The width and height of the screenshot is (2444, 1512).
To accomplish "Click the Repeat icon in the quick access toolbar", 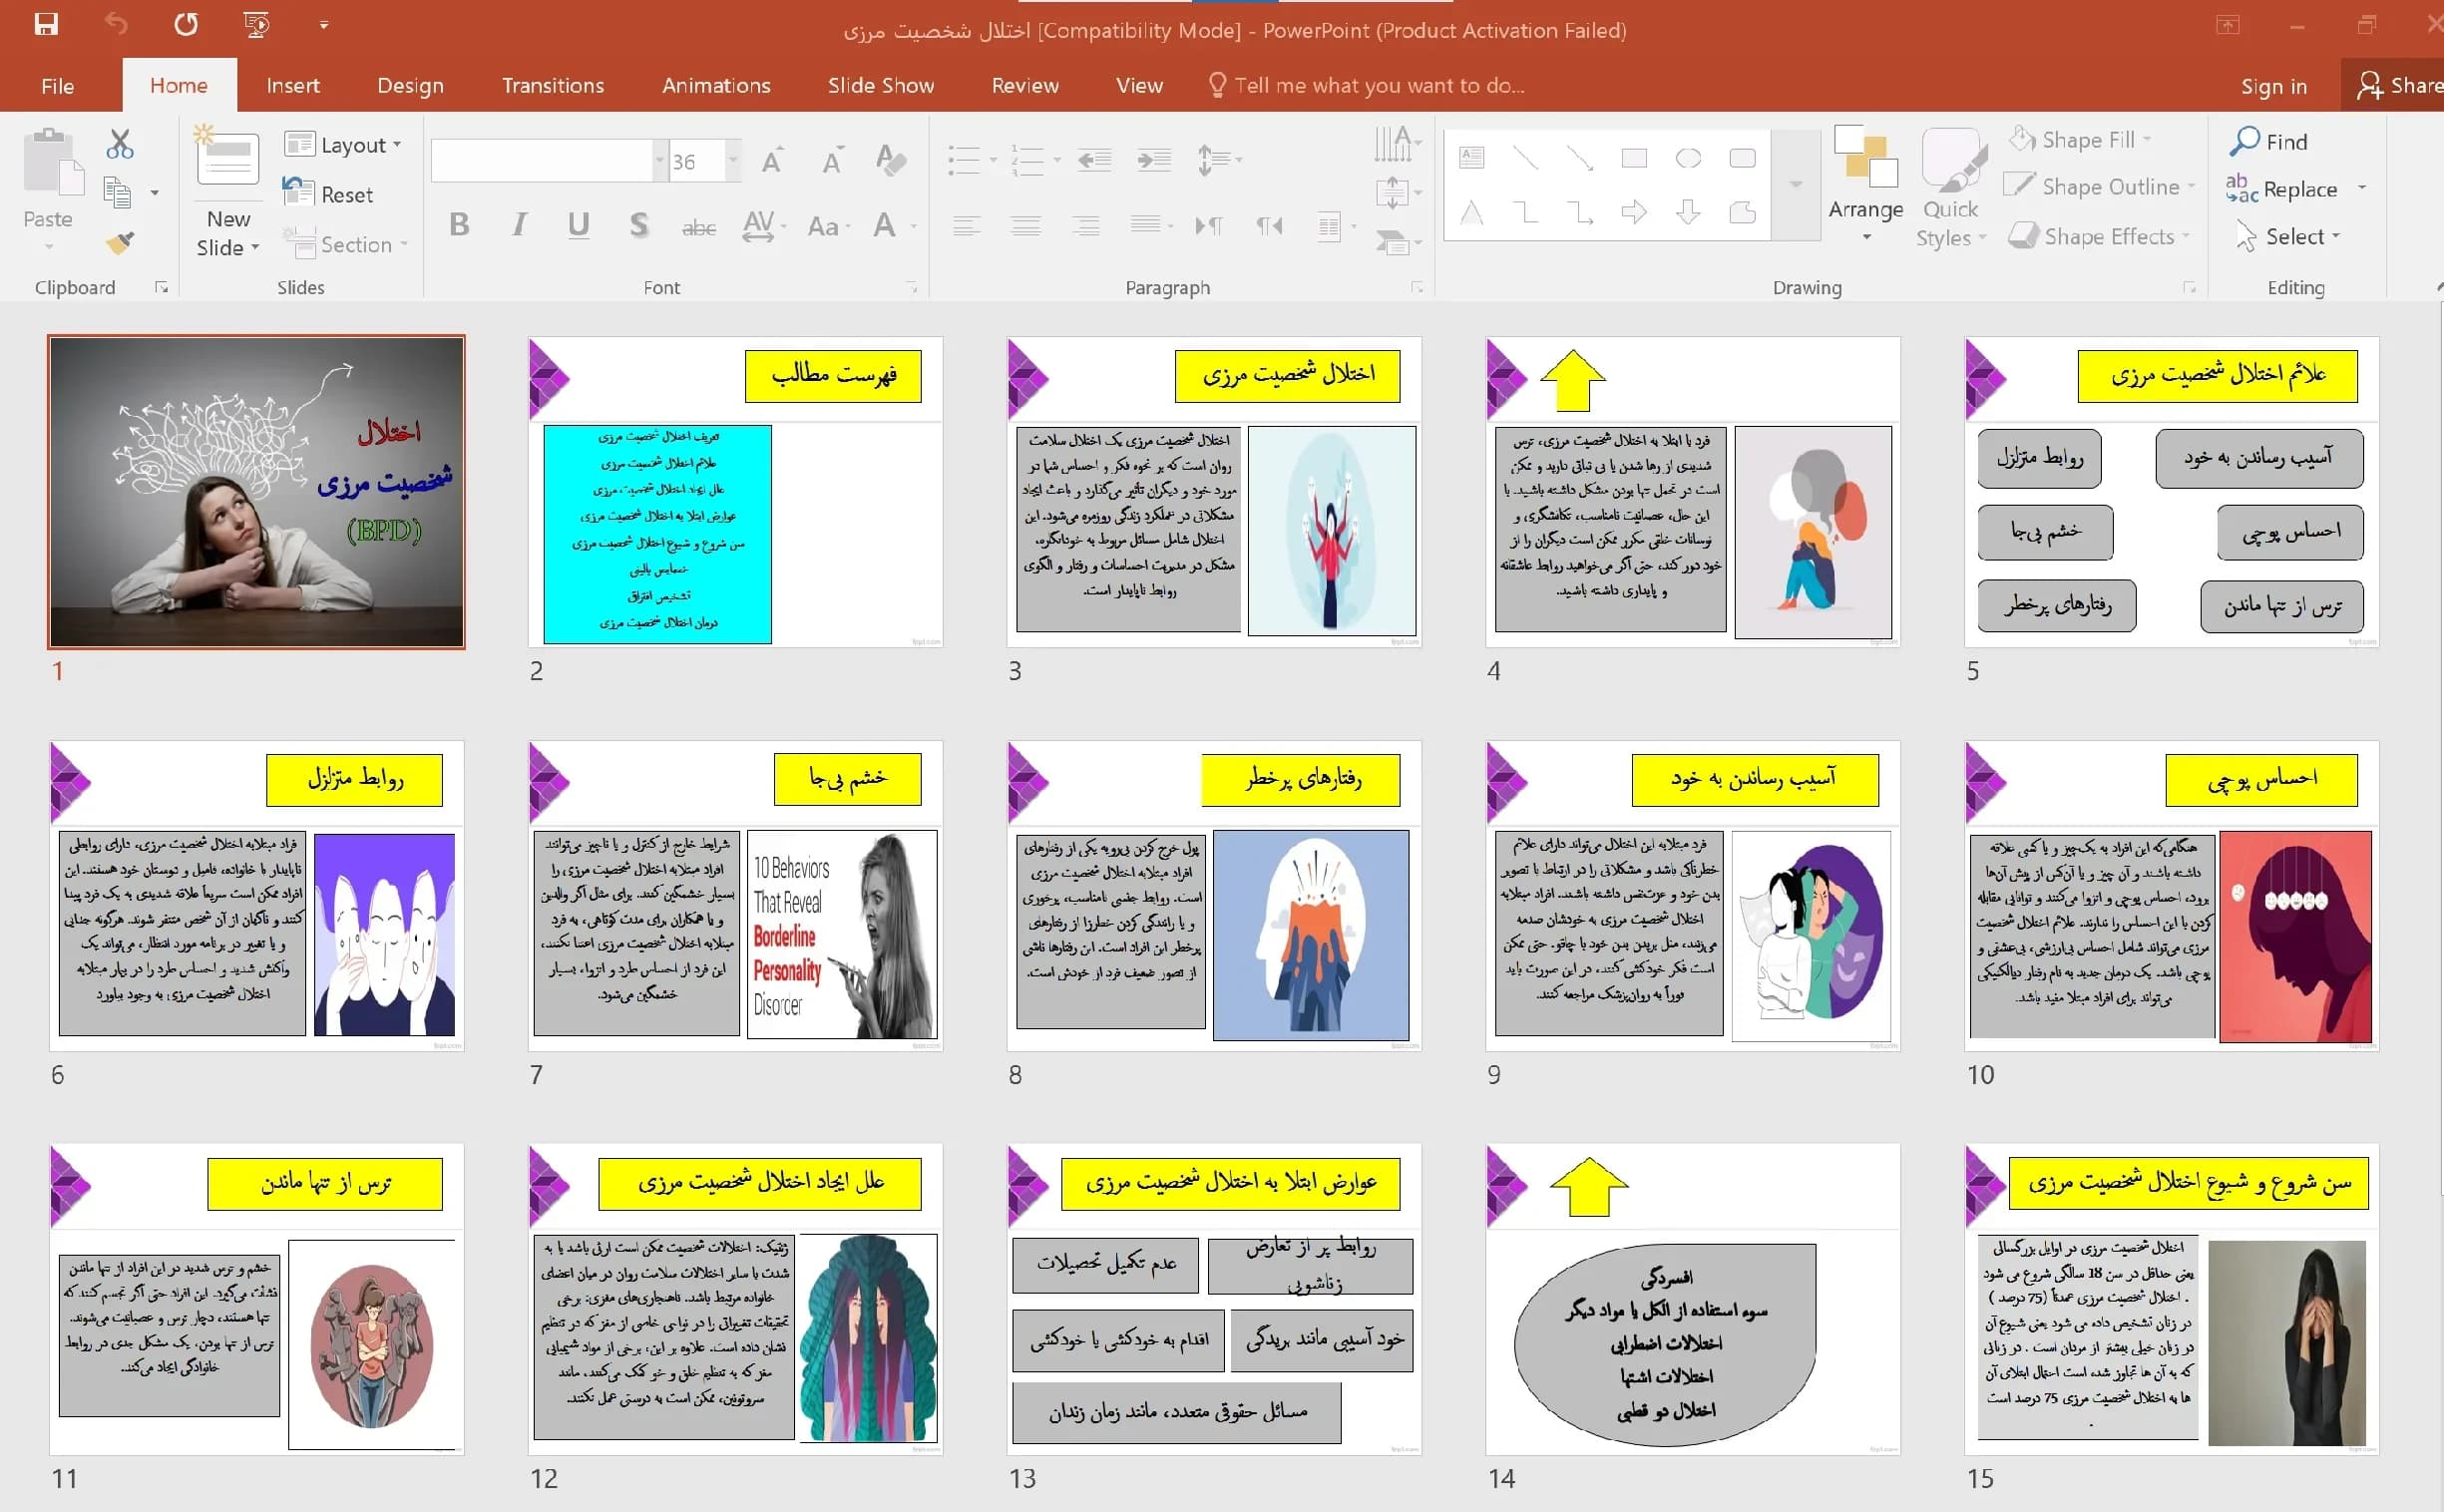I will pos(186,24).
